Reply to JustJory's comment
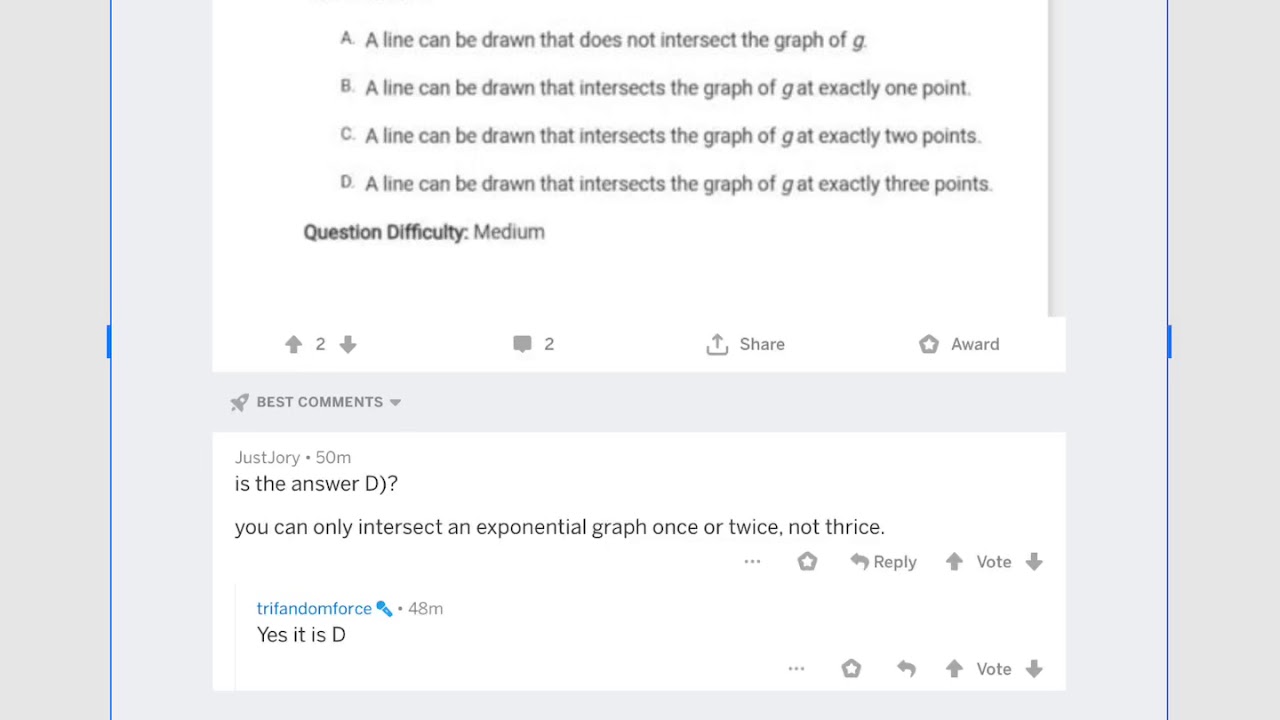The height and width of the screenshot is (720, 1280). coord(883,562)
